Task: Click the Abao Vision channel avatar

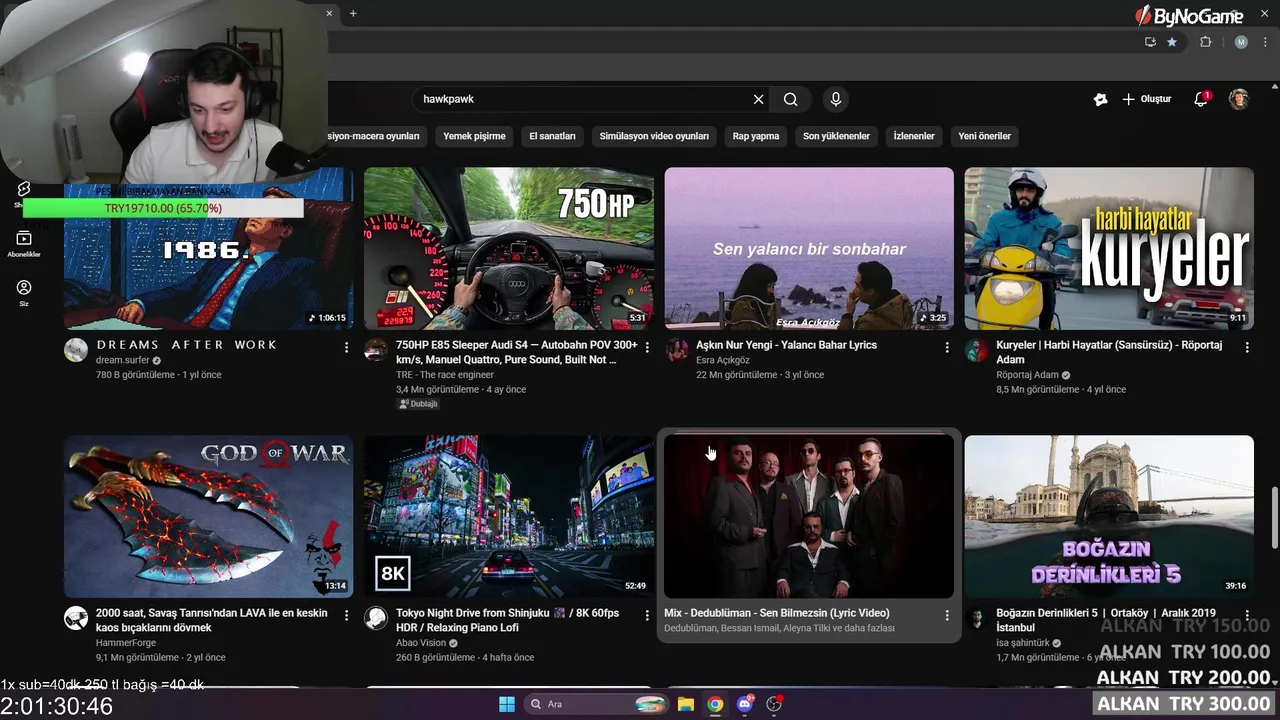Action: (x=376, y=618)
